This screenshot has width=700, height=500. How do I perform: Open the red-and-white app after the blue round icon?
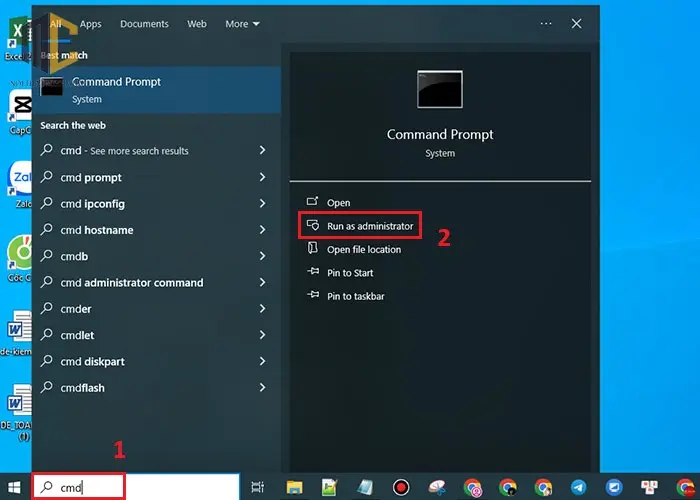(649, 487)
